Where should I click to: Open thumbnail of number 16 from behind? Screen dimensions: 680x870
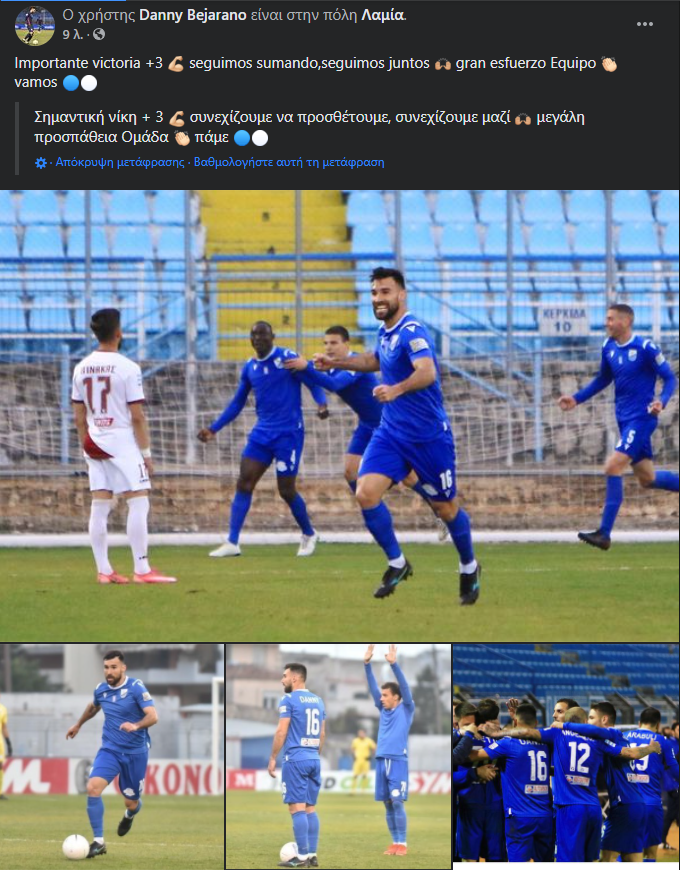pos(338,757)
